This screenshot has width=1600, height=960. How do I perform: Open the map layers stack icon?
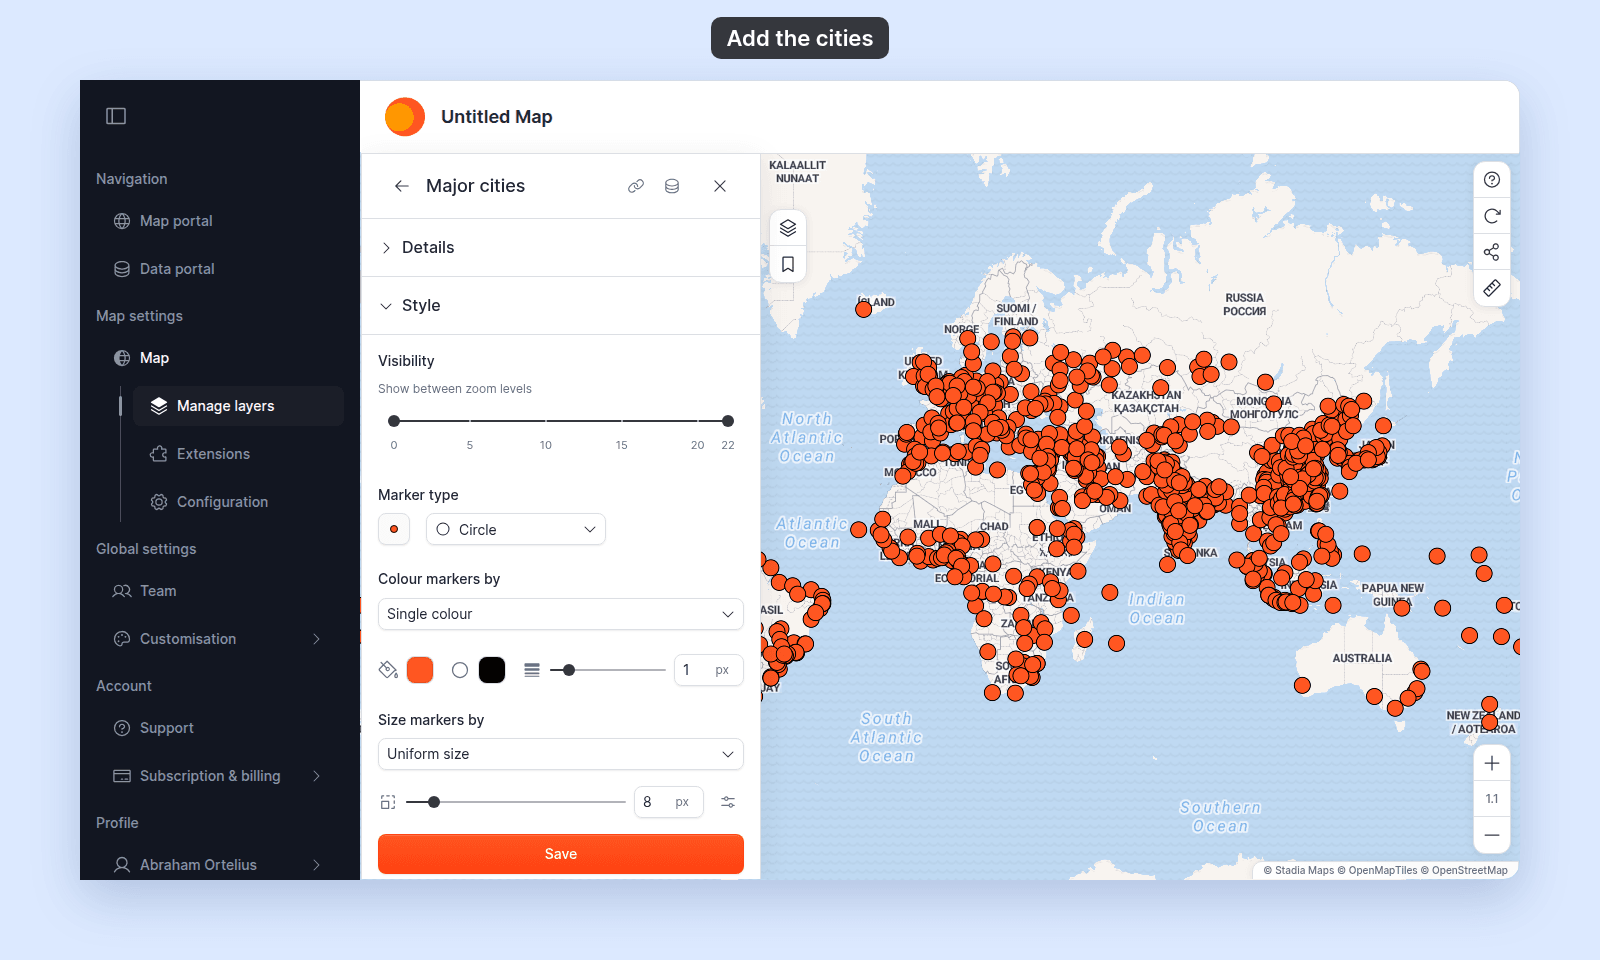(x=788, y=228)
